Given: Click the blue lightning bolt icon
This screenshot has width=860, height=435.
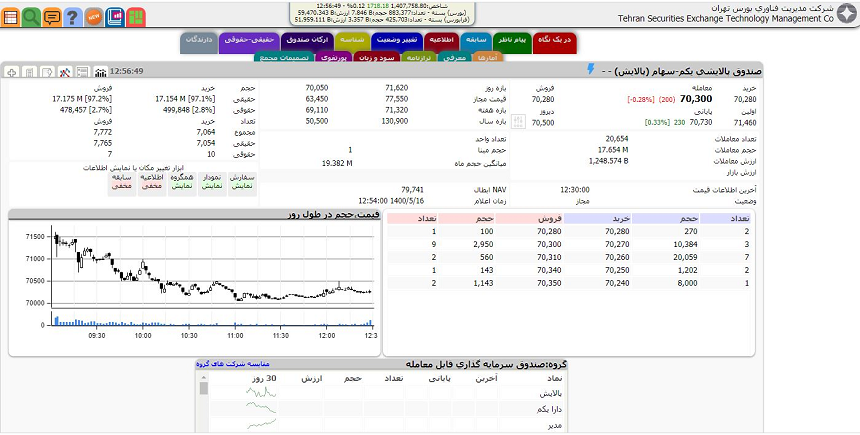Looking at the screenshot, I should [x=590, y=70].
